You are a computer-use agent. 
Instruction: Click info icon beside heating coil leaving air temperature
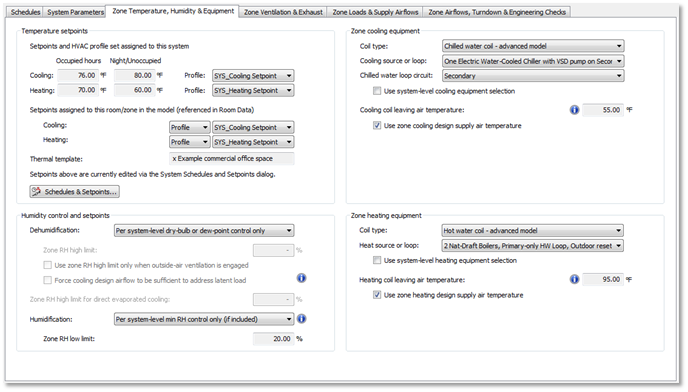(x=574, y=279)
